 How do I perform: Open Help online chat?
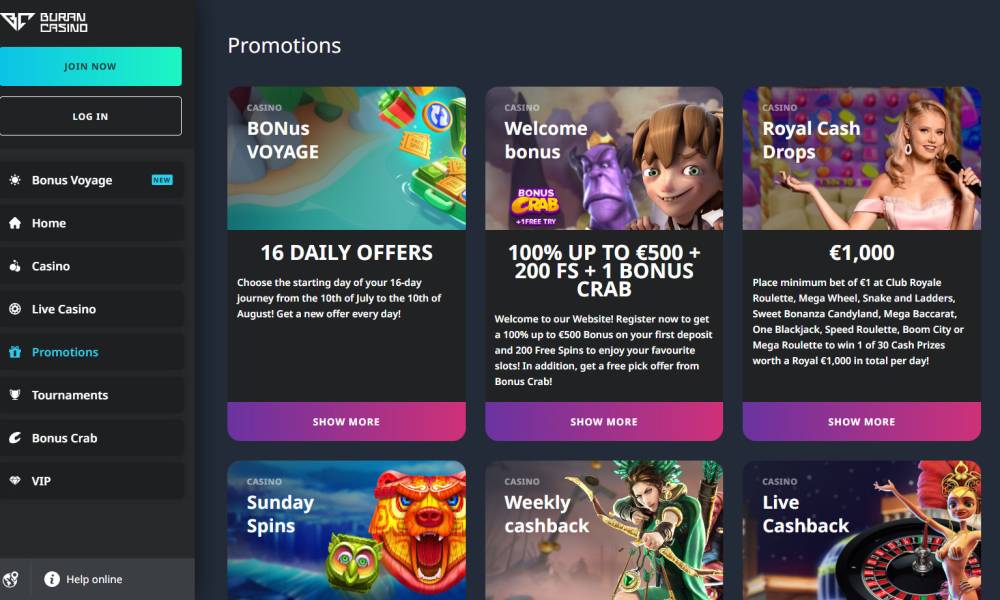click(x=83, y=579)
